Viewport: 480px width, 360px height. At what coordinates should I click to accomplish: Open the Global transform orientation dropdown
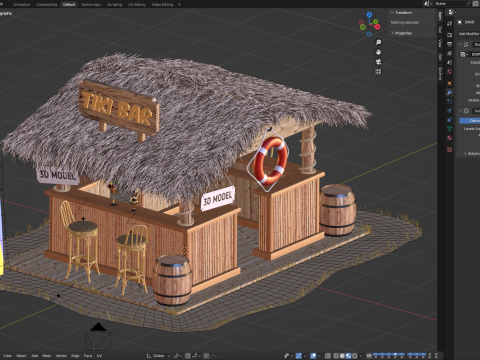pyautogui.click(x=158, y=356)
